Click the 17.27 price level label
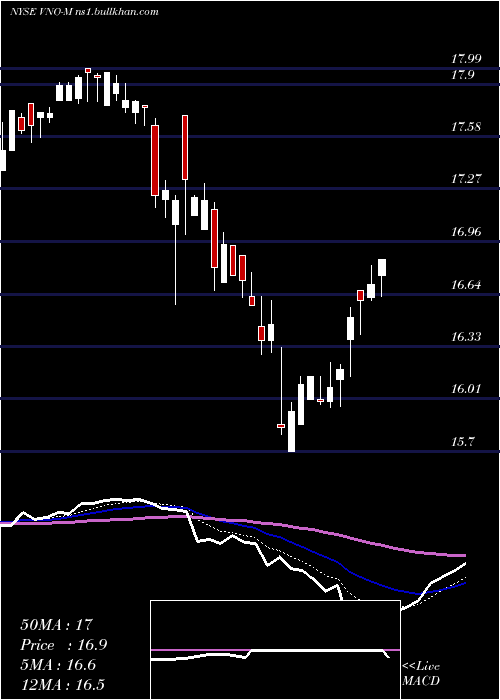The height and width of the screenshot is (700, 500). [x=466, y=179]
